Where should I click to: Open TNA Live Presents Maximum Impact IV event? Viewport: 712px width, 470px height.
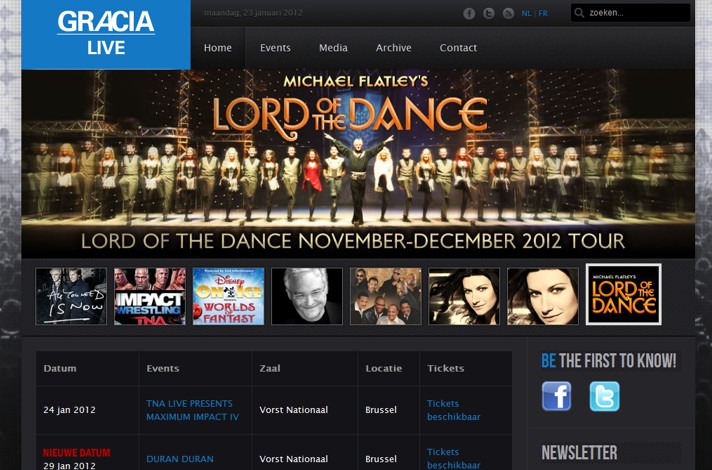[193, 410]
